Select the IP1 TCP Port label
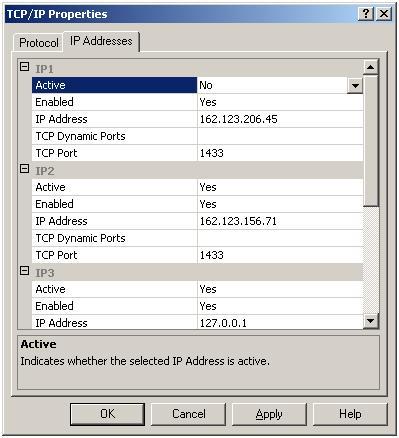Image resolution: width=399 pixels, height=438 pixels. [x=56, y=153]
